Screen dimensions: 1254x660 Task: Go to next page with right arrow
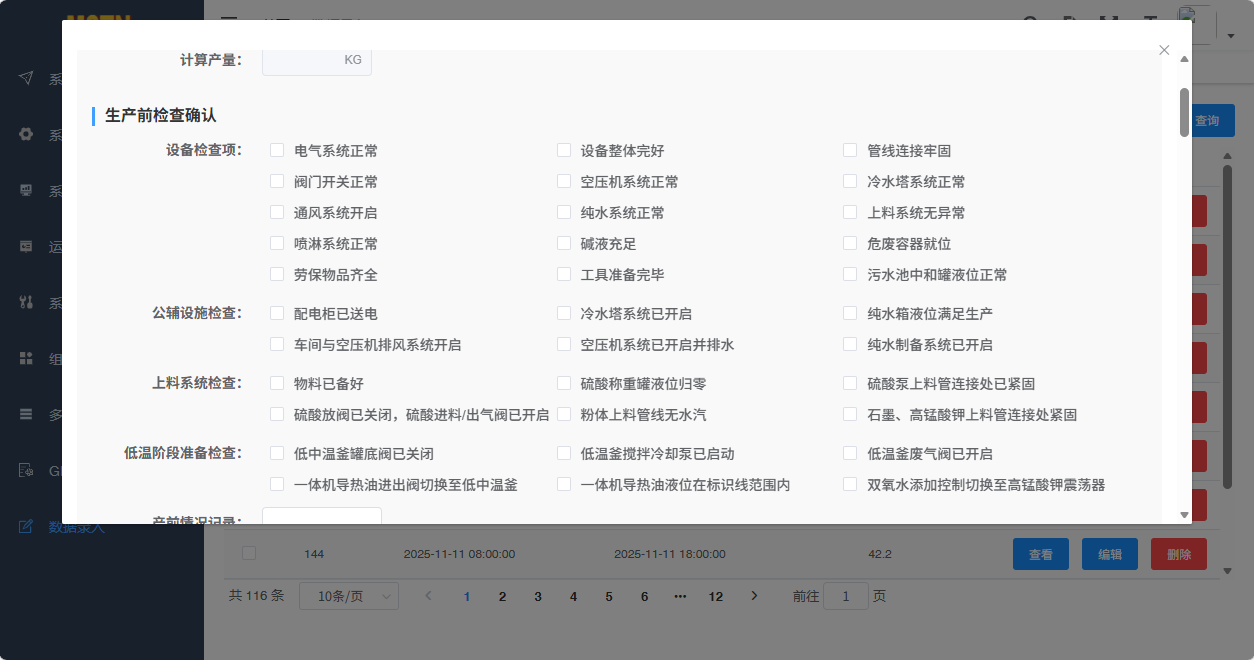[754, 596]
